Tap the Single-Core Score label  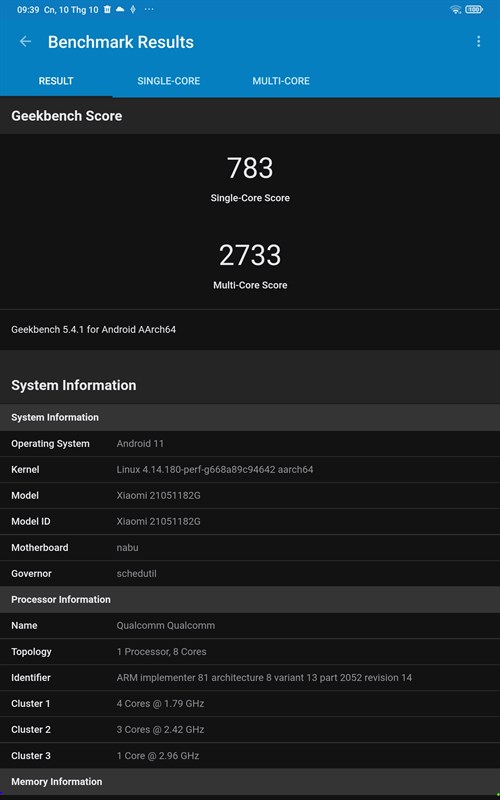(x=250, y=198)
